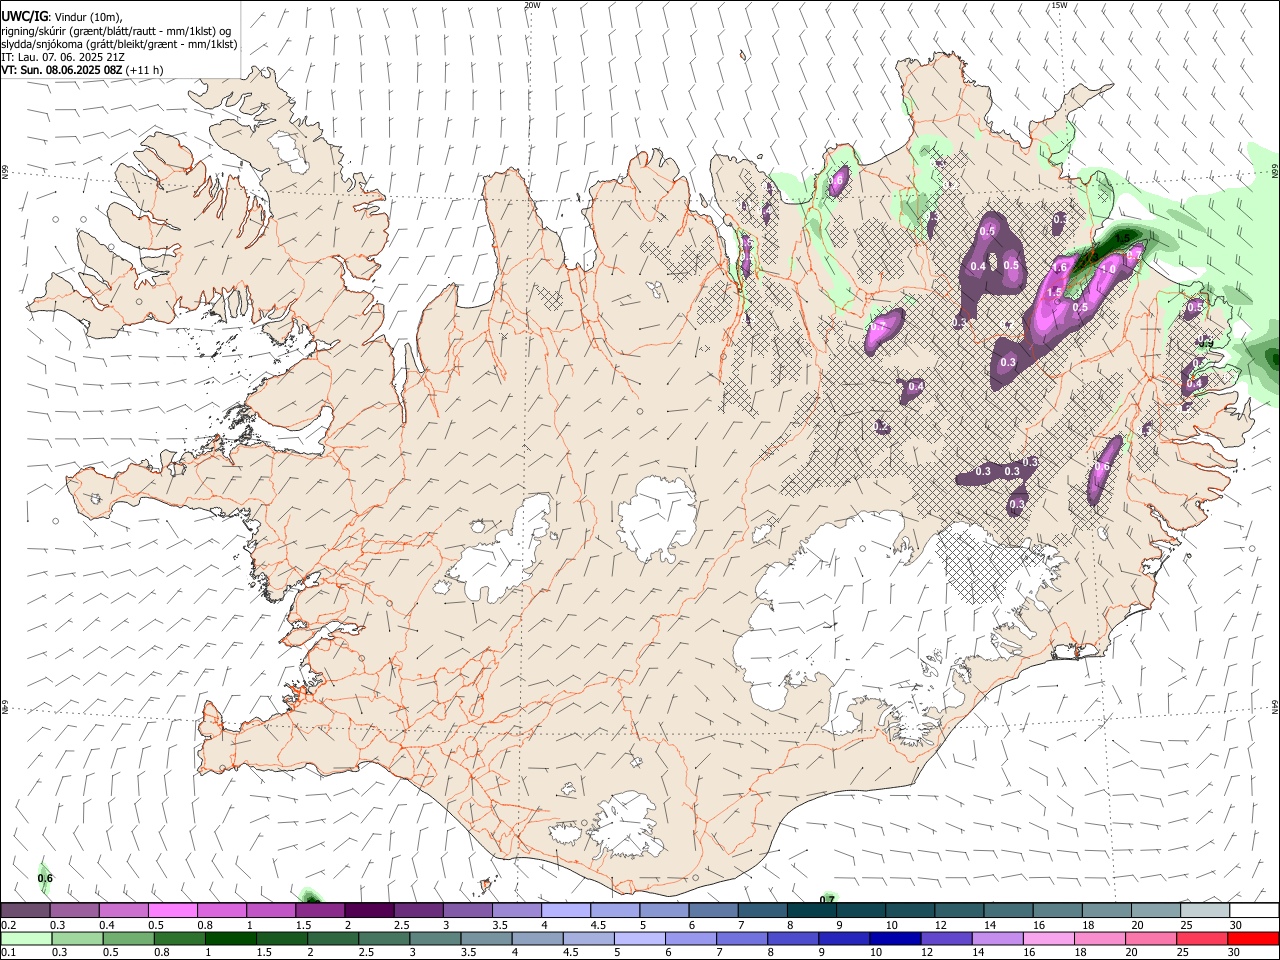Select the pale green 0.1 swatch, bottom row
The image size is (1280, 960).
coord(26,939)
